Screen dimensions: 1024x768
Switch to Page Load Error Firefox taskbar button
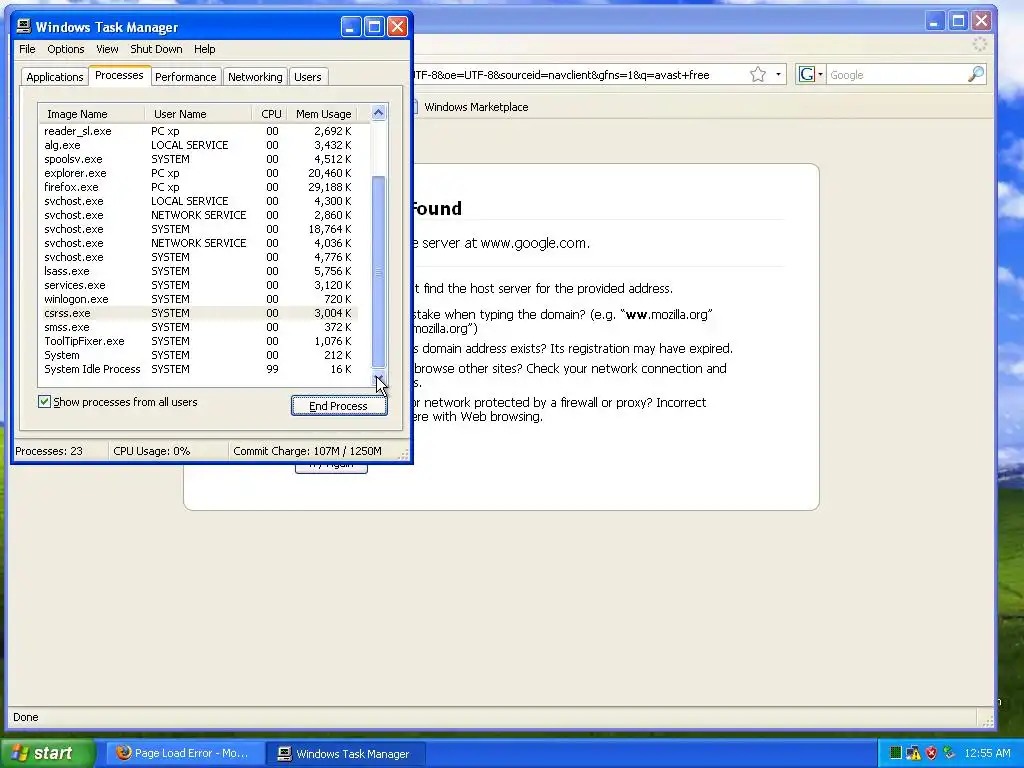(185, 753)
